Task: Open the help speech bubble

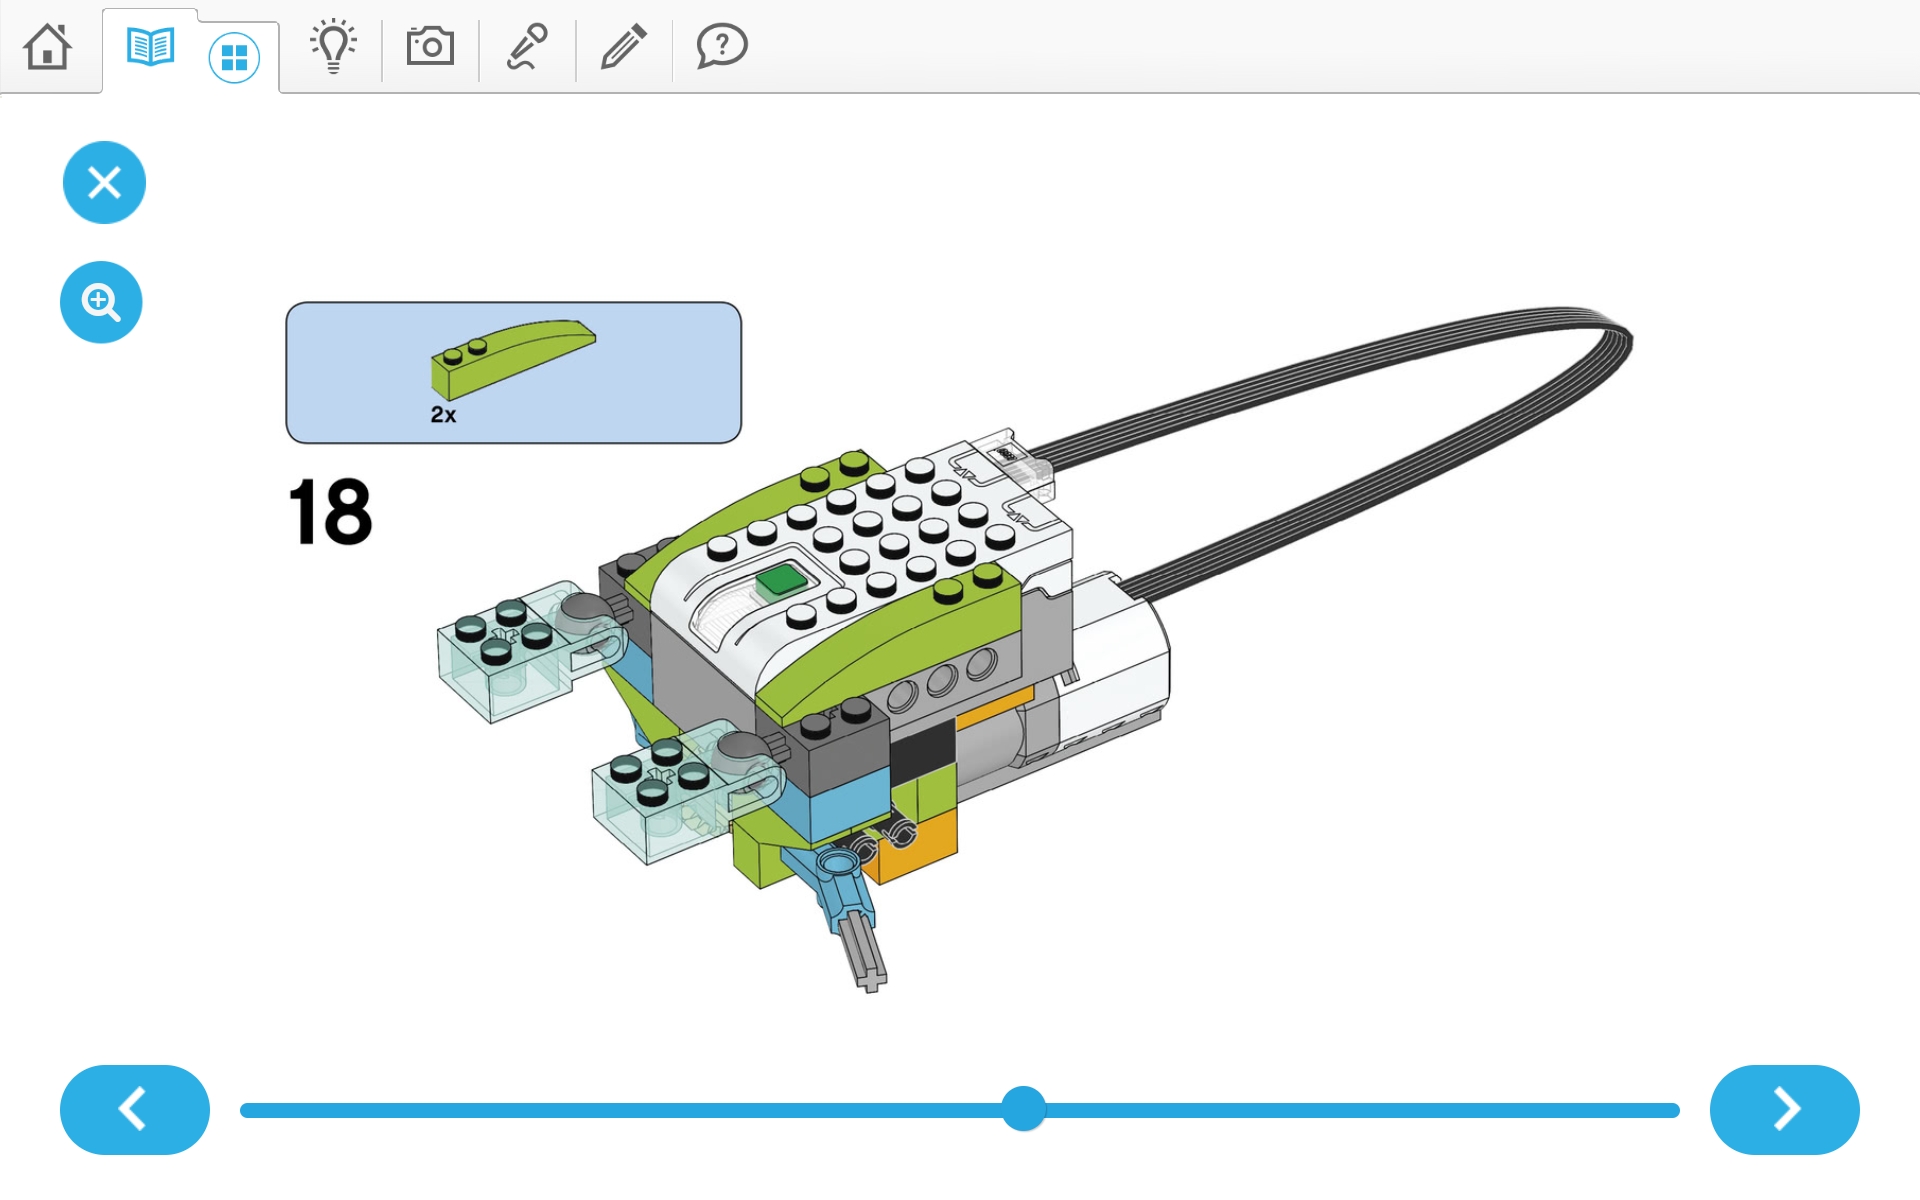Action: point(721,46)
